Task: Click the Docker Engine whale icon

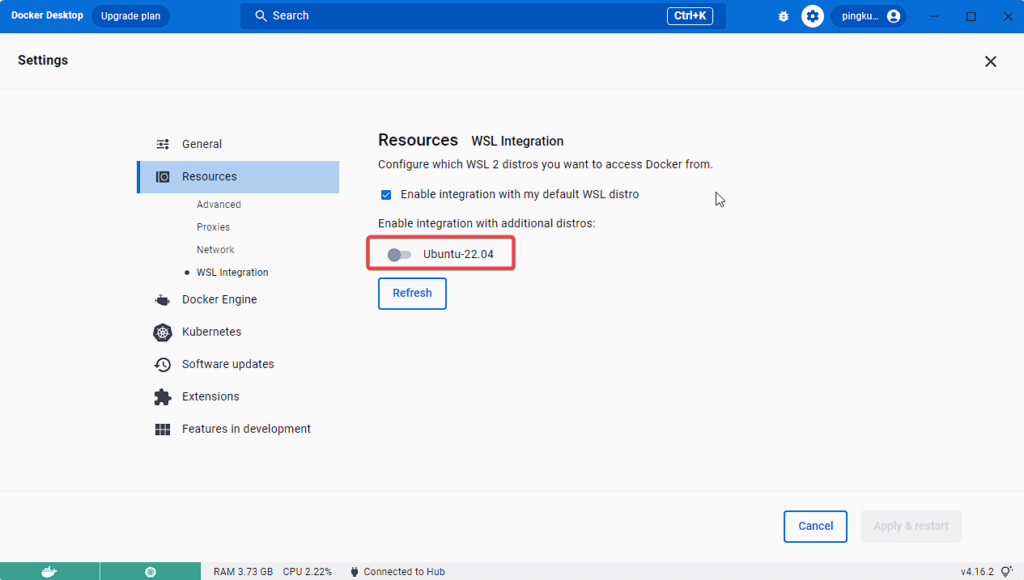Action: 163,300
